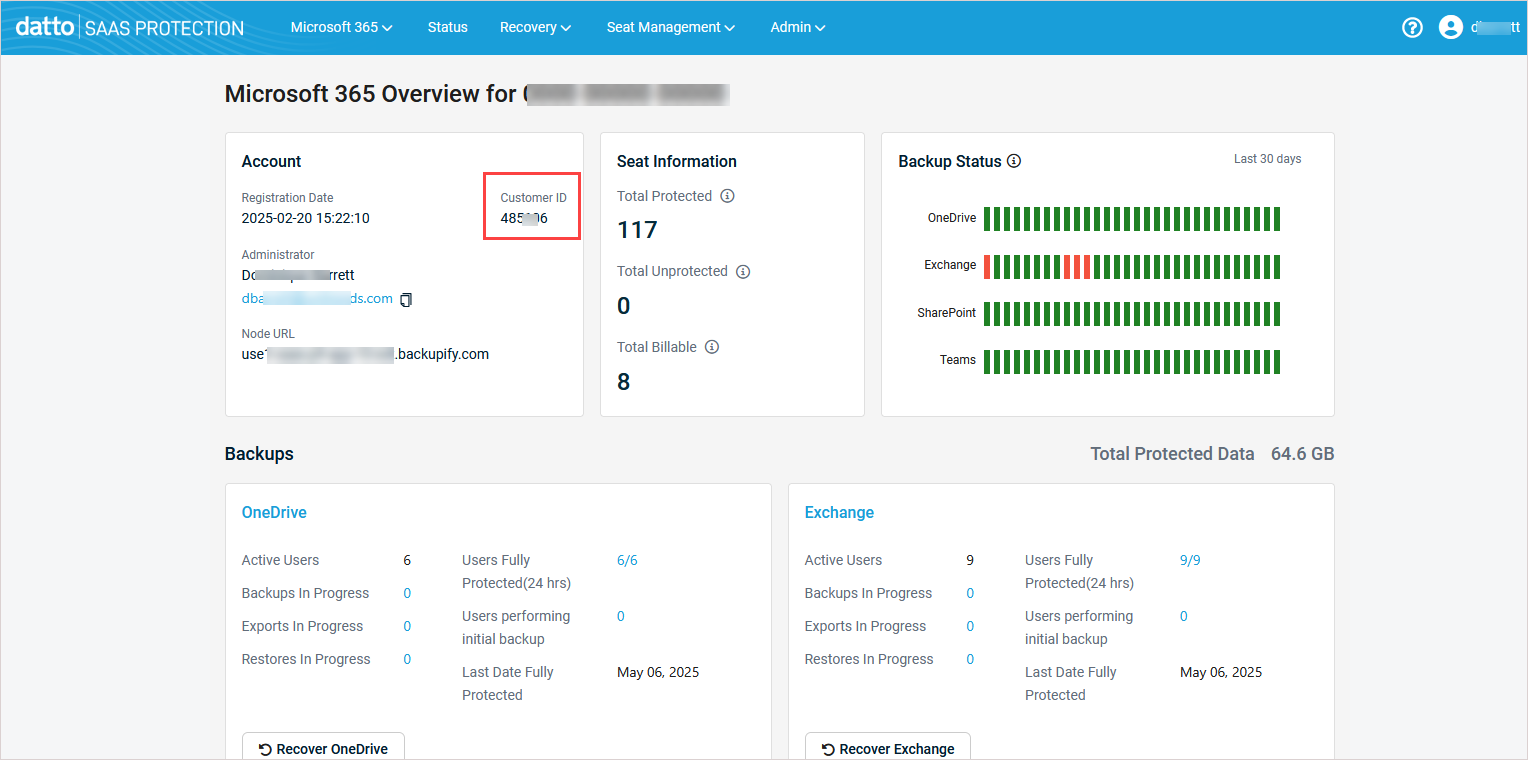The height and width of the screenshot is (760, 1528).
Task: Copy the administrator email using the copy icon
Action: [405, 299]
